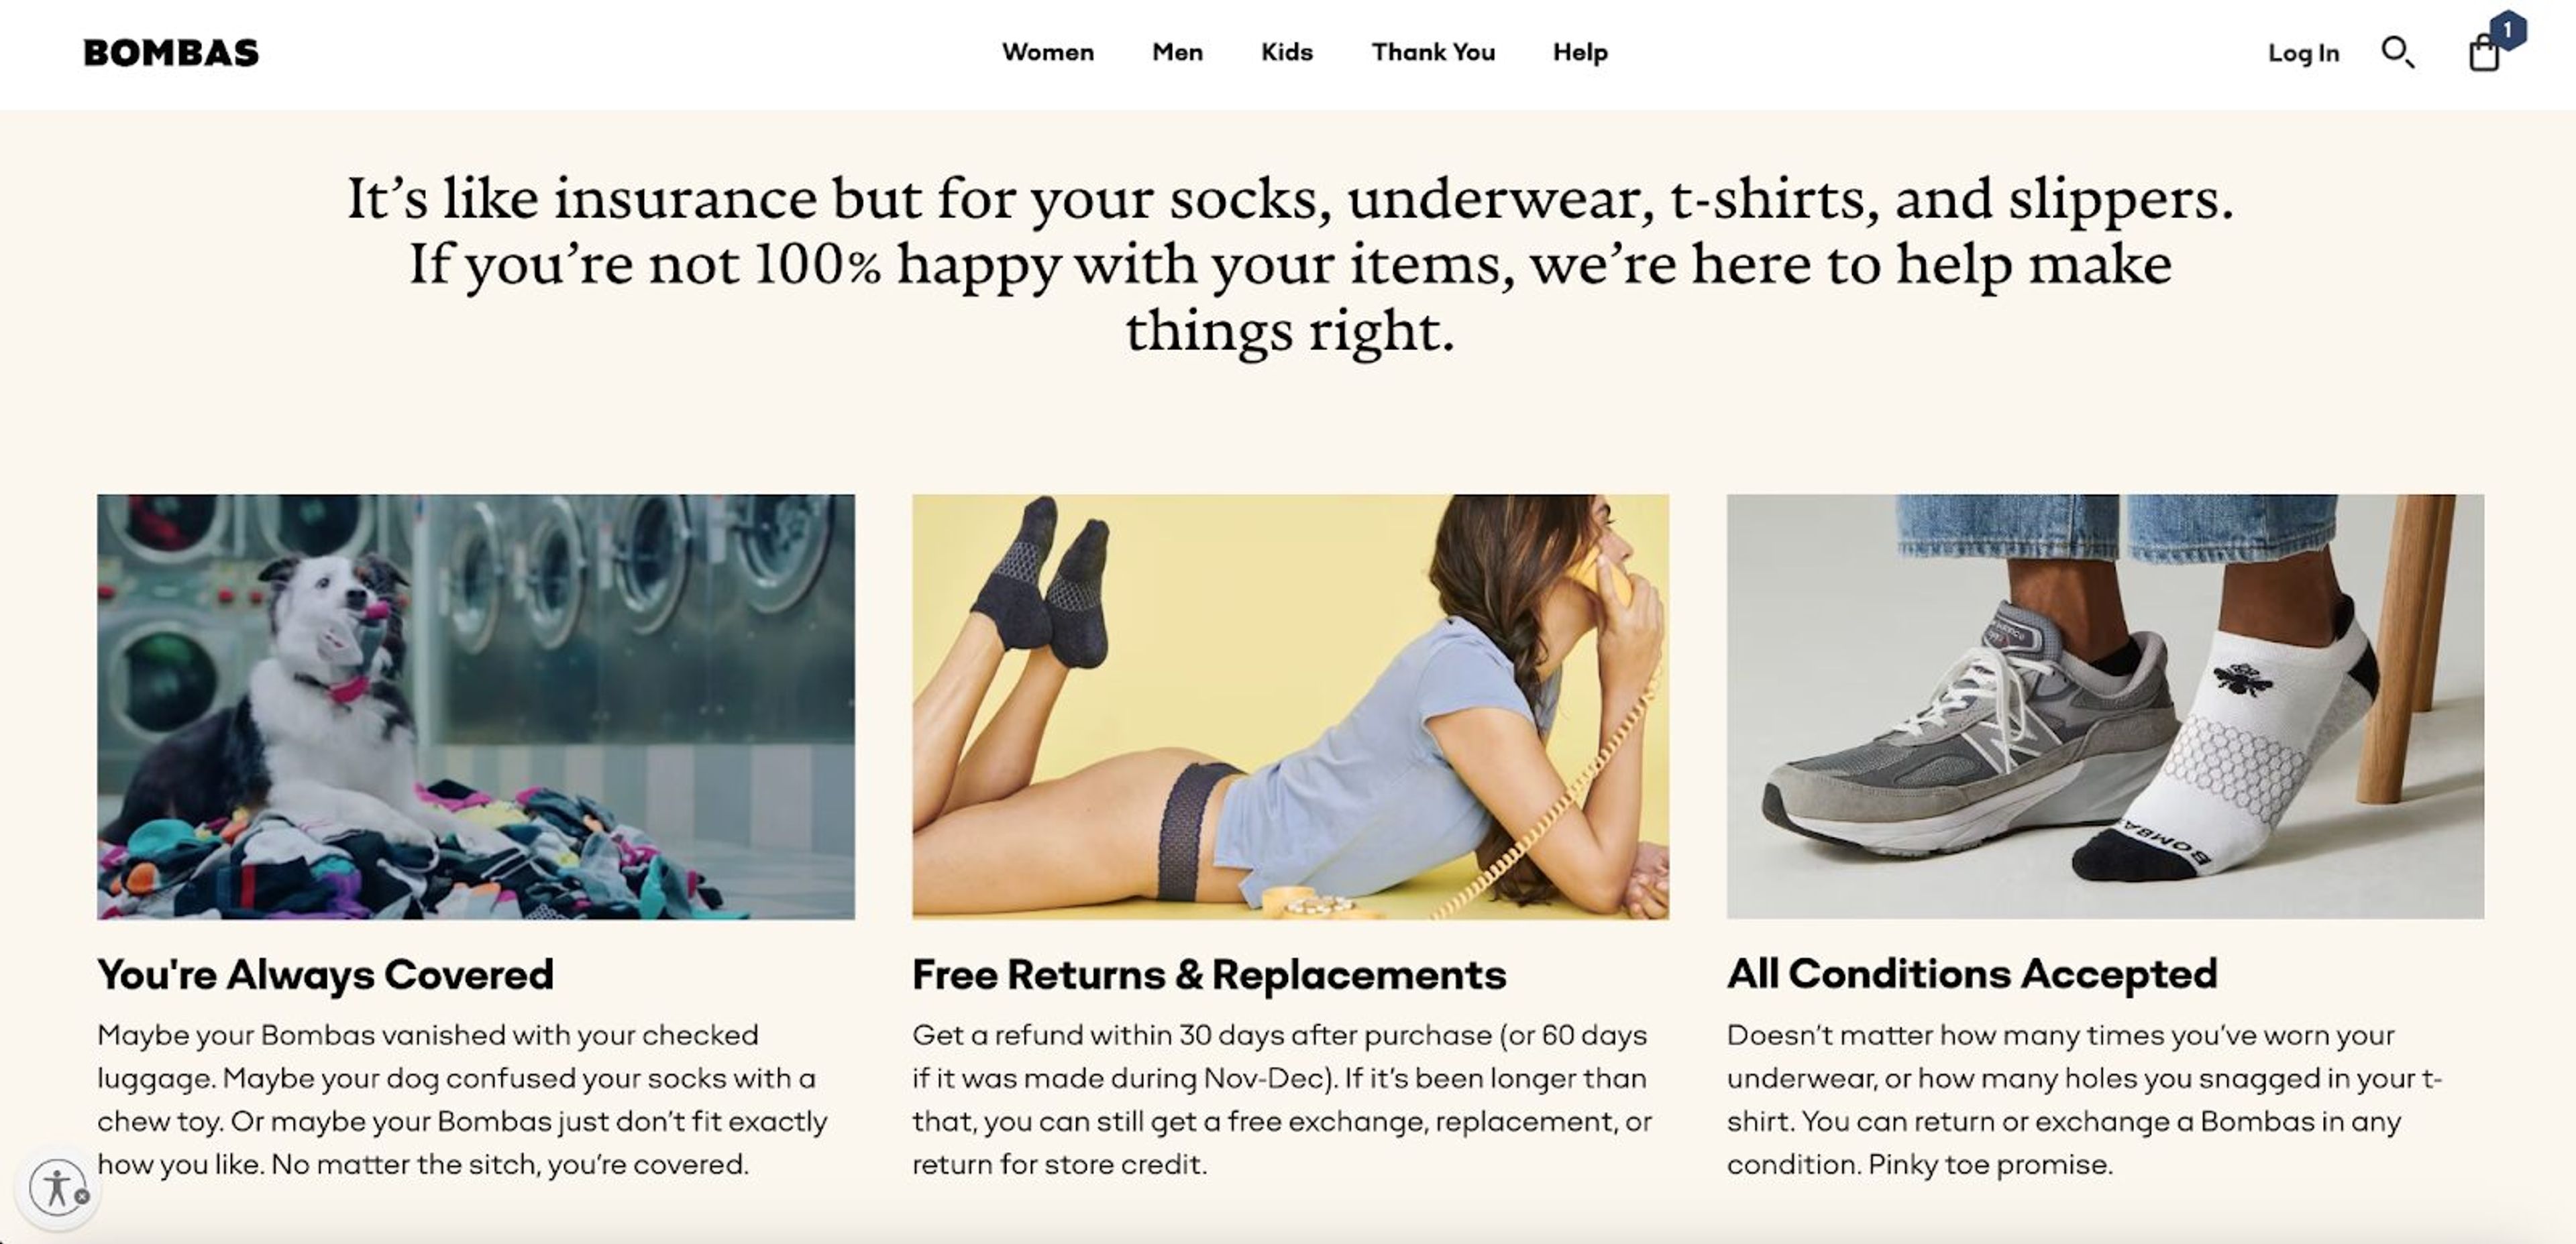The image size is (2576, 1244).
Task: Click the All Conditions Accepted heading
Action: click(1972, 975)
